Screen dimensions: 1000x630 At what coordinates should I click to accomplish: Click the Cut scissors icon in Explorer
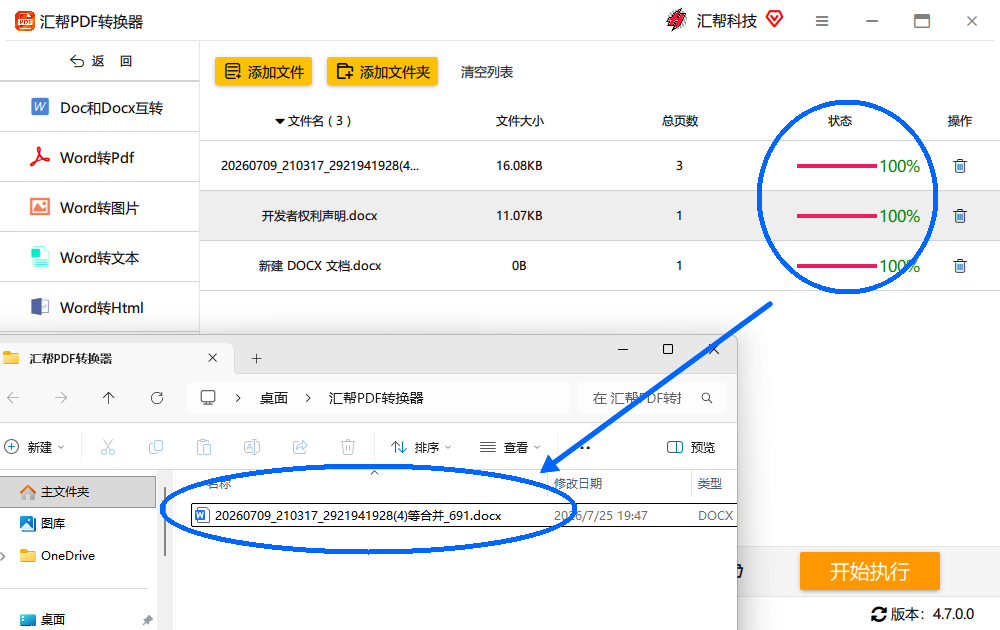(108, 447)
